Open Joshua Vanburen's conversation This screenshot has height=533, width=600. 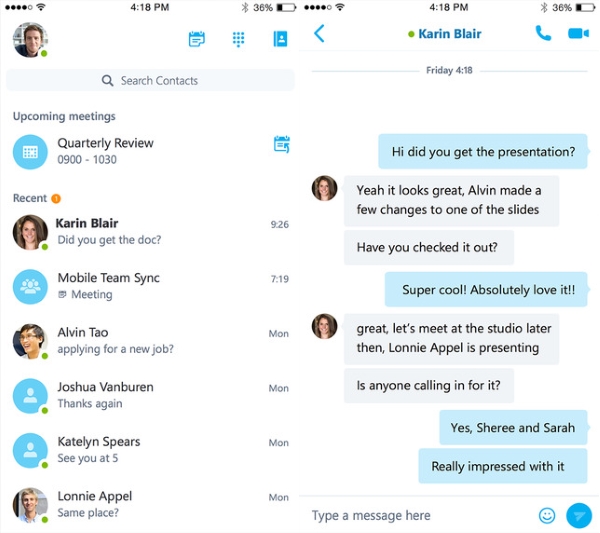click(150, 396)
